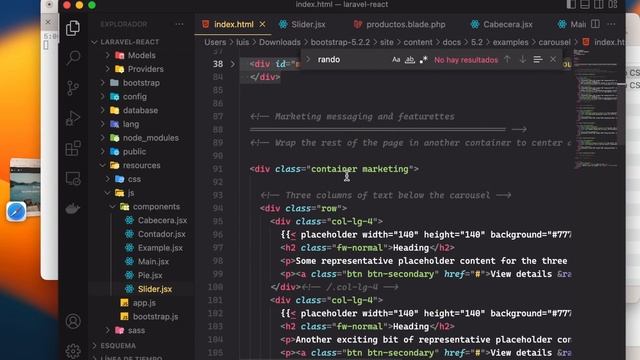This screenshot has height=360, width=640.
Task: Open Main.jsx in the file tree
Action: click(x=153, y=262)
